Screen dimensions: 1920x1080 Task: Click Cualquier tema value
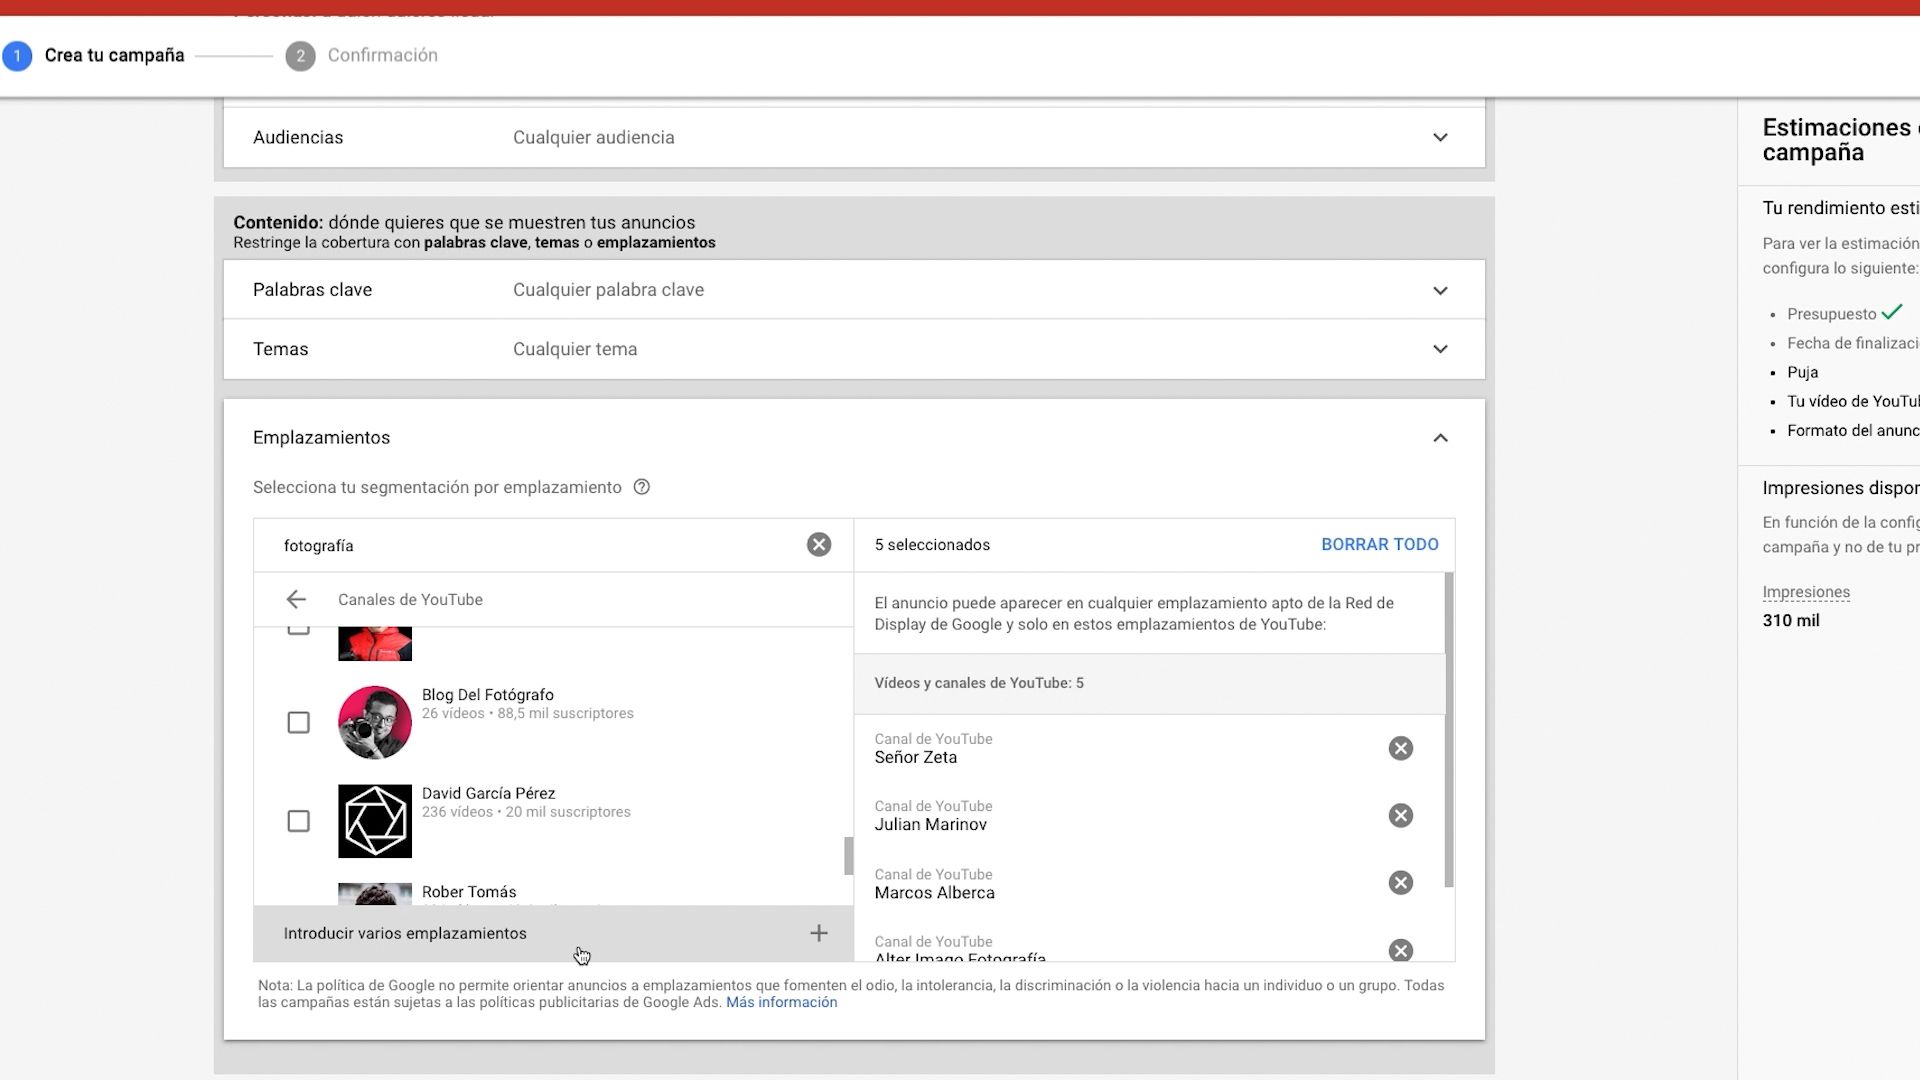tap(575, 349)
